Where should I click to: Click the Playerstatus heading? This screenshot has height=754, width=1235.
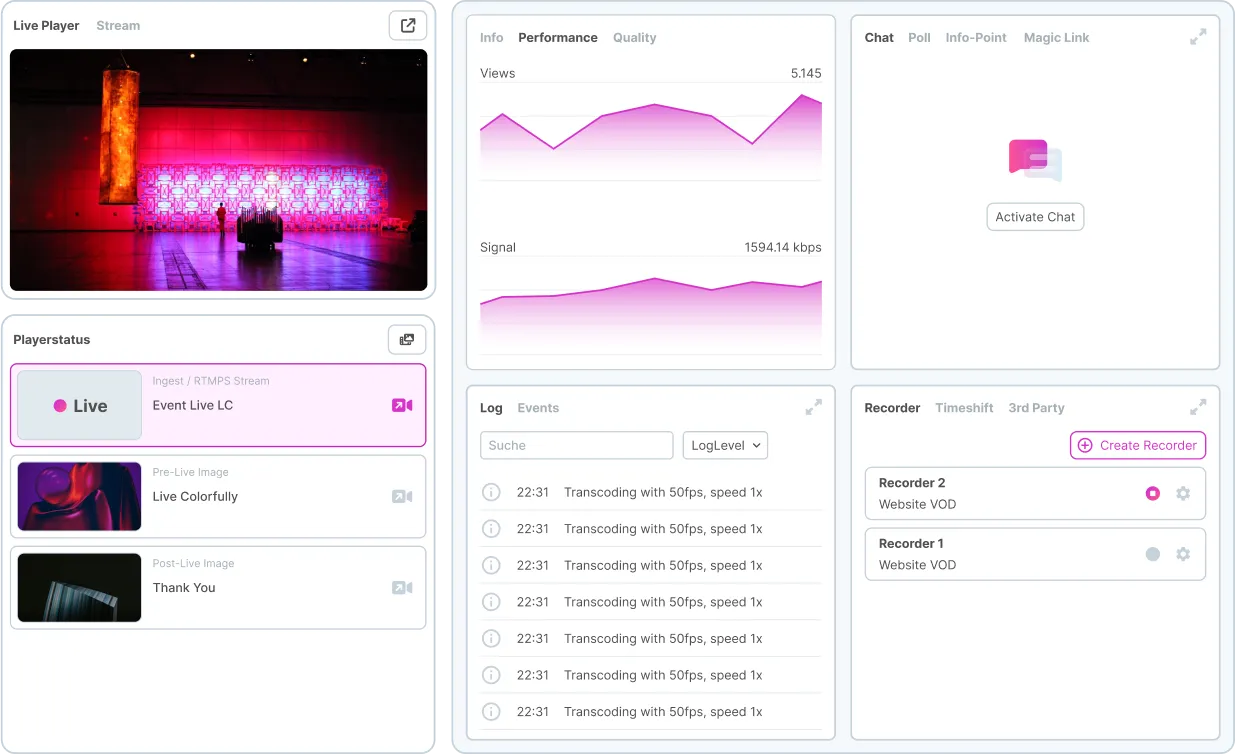pyautogui.click(x=52, y=340)
